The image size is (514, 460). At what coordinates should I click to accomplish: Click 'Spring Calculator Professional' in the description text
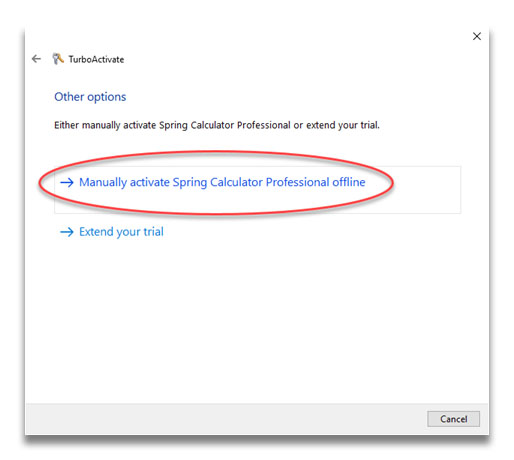click(x=225, y=125)
